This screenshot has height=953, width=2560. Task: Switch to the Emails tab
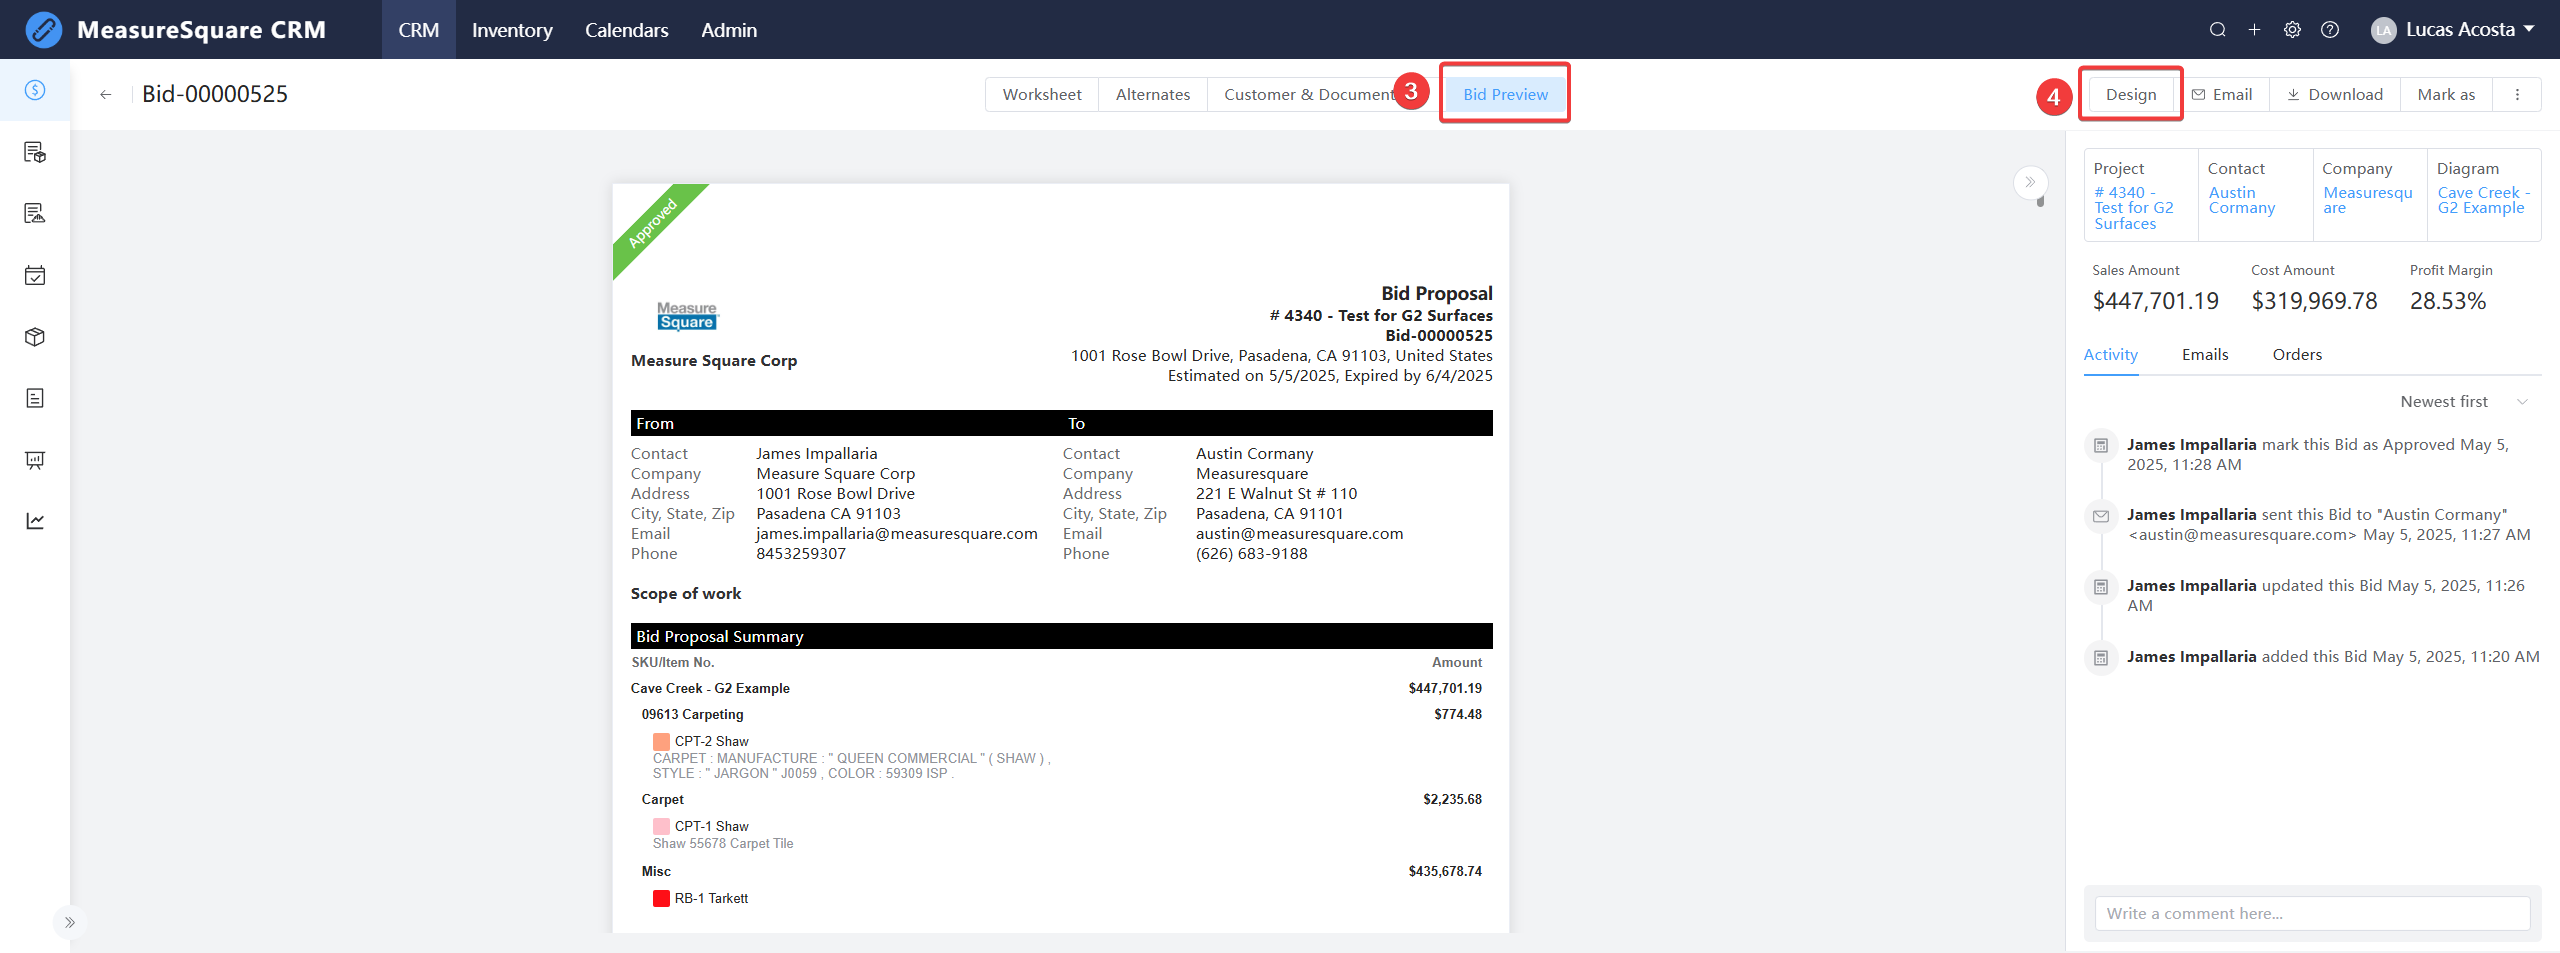point(2205,355)
